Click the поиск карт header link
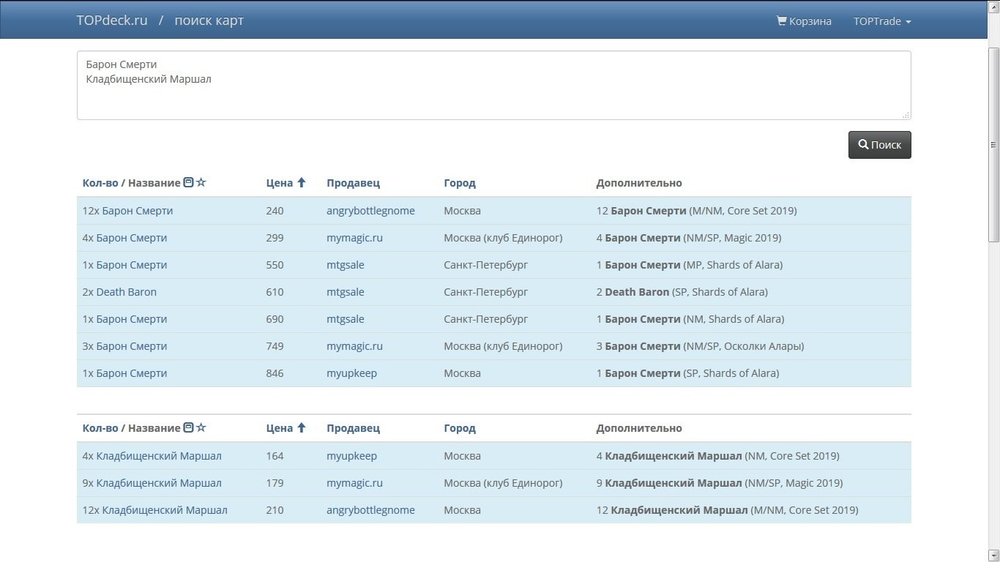The width and height of the screenshot is (1000, 576). 208,20
